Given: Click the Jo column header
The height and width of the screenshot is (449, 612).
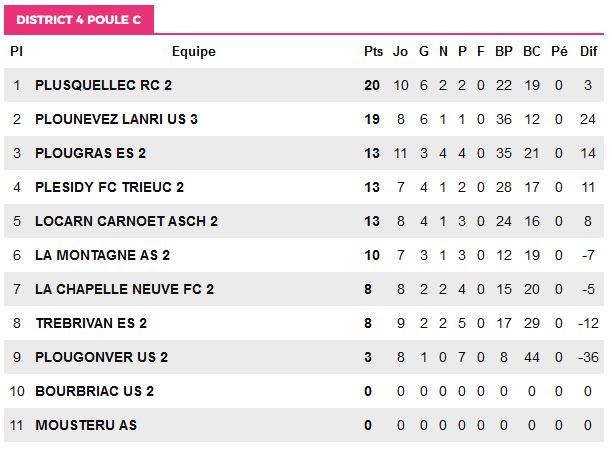Looking at the screenshot, I should [400, 51].
